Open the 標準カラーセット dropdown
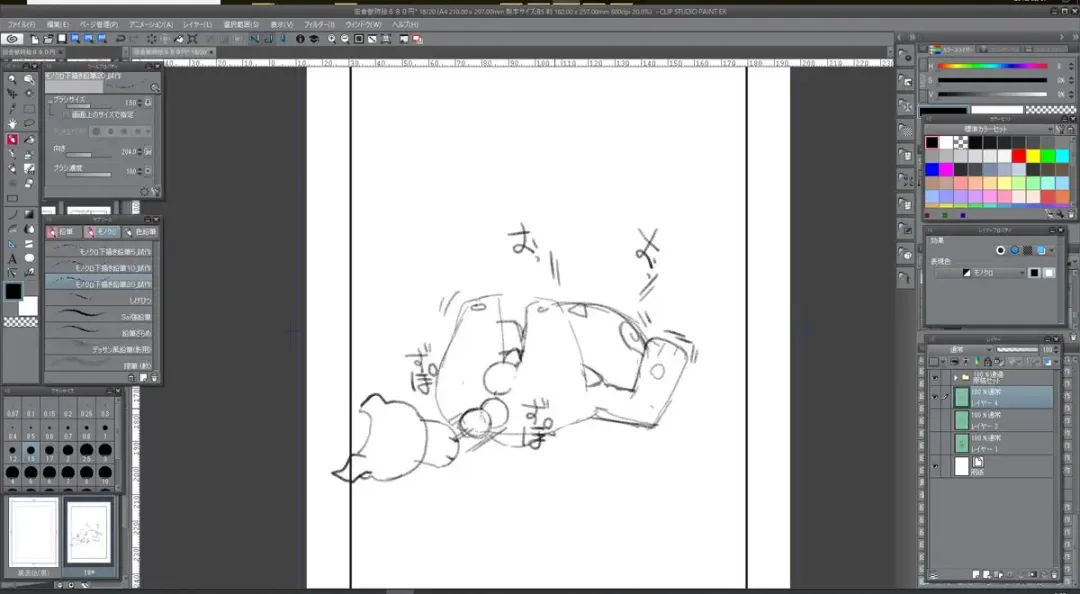 pos(1049,129)
